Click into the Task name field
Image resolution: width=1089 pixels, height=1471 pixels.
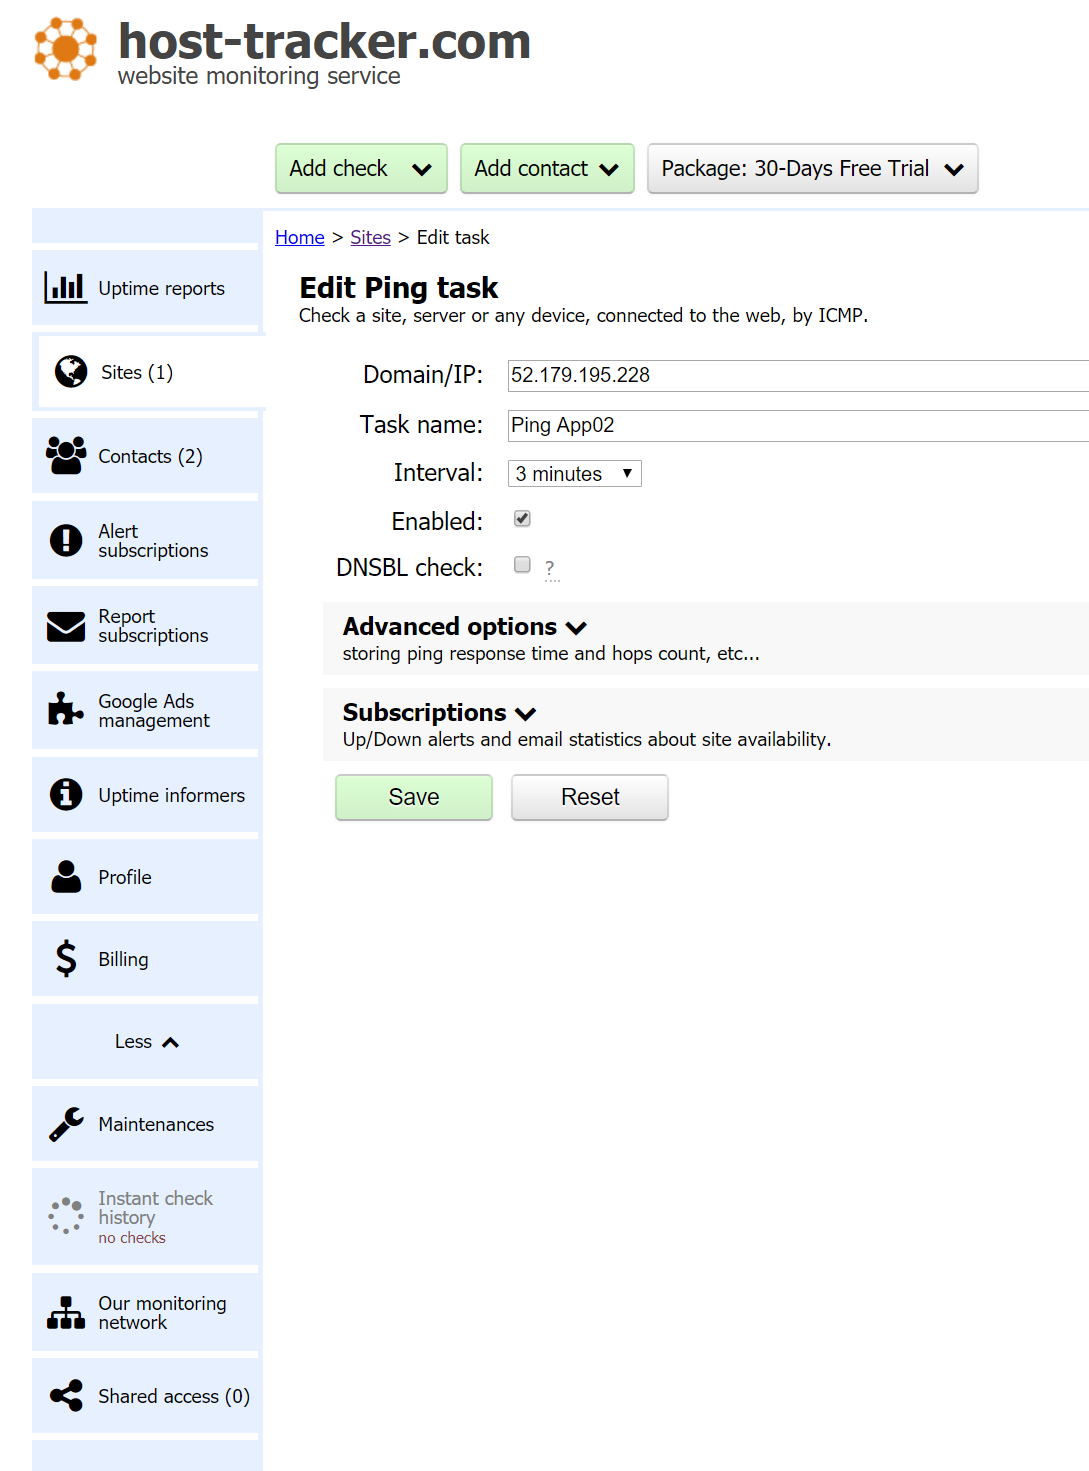pyautogui.click(x=798, y=425)
